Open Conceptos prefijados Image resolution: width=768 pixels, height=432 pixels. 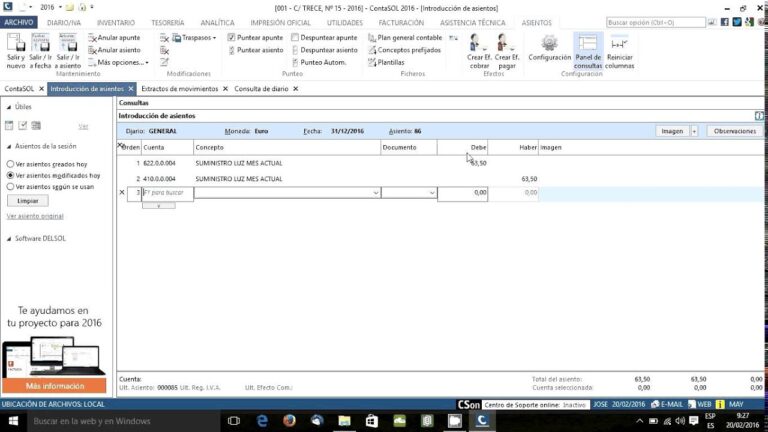coord(404,50)
